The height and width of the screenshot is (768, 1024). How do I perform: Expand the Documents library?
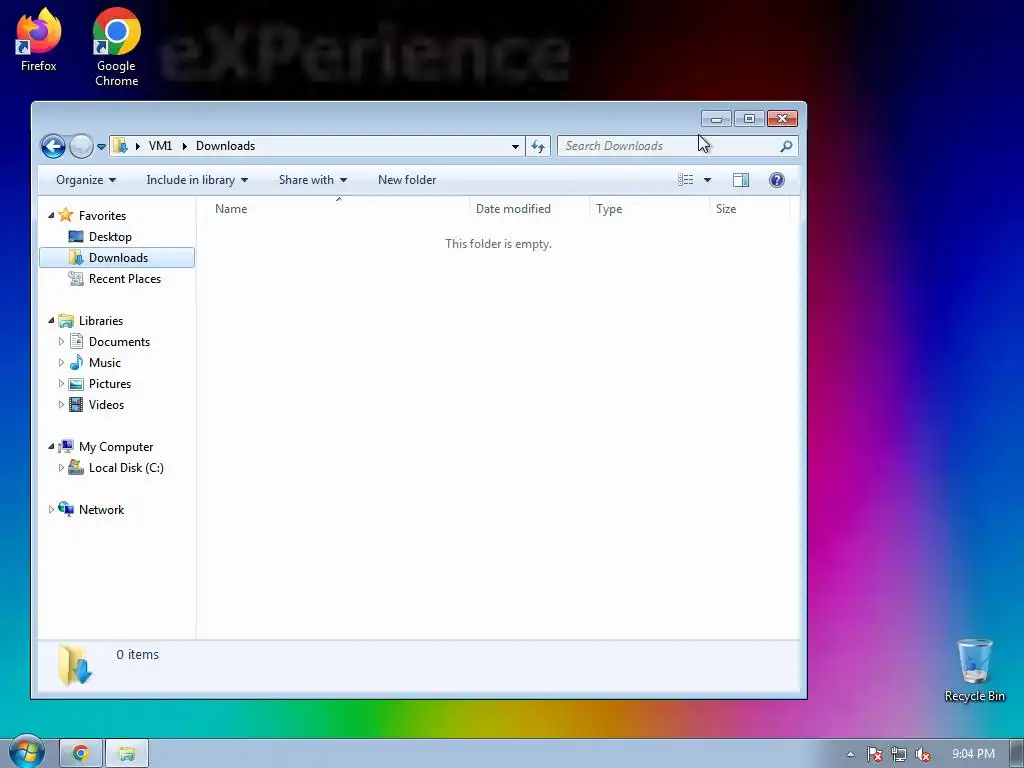point(61,342)
